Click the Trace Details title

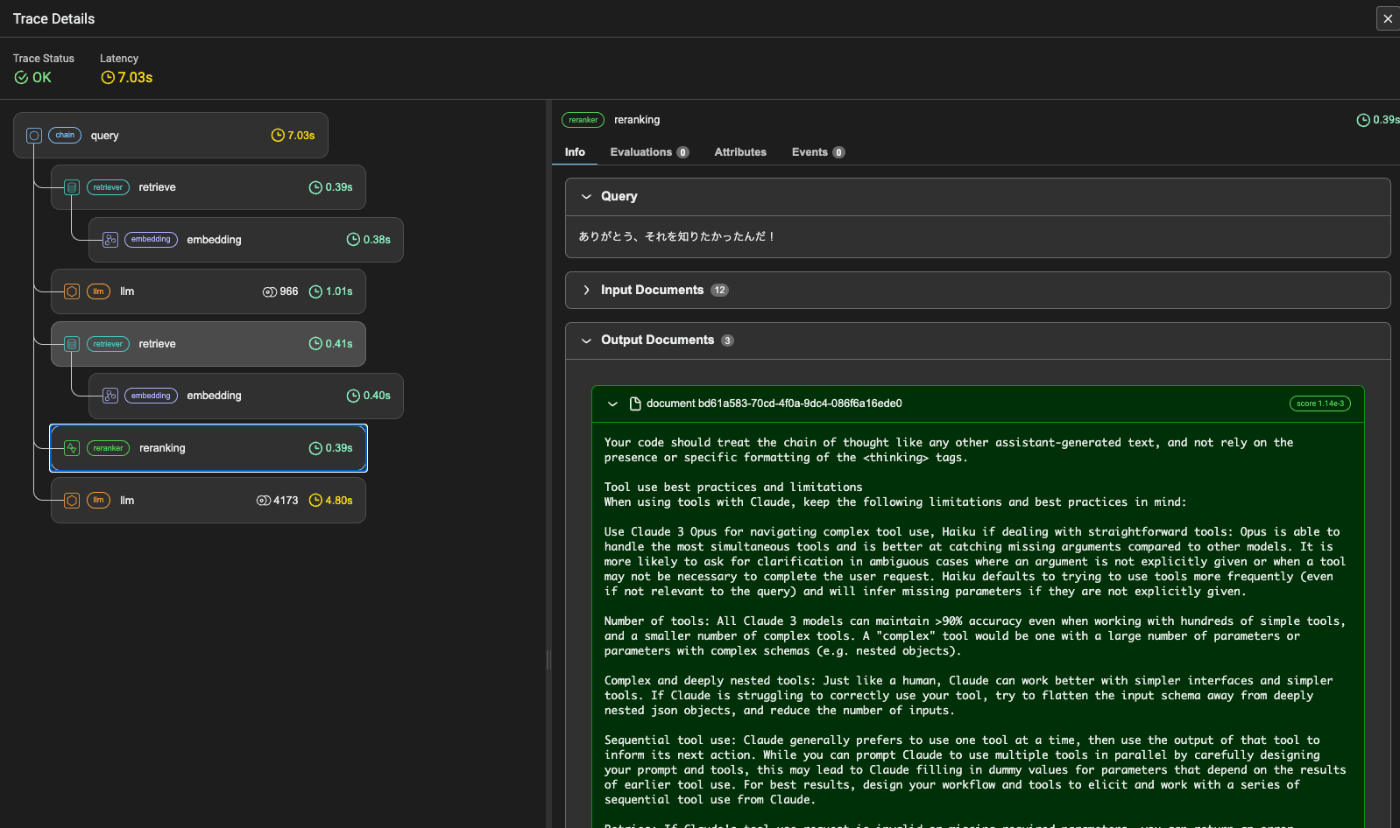click(54, 19)
